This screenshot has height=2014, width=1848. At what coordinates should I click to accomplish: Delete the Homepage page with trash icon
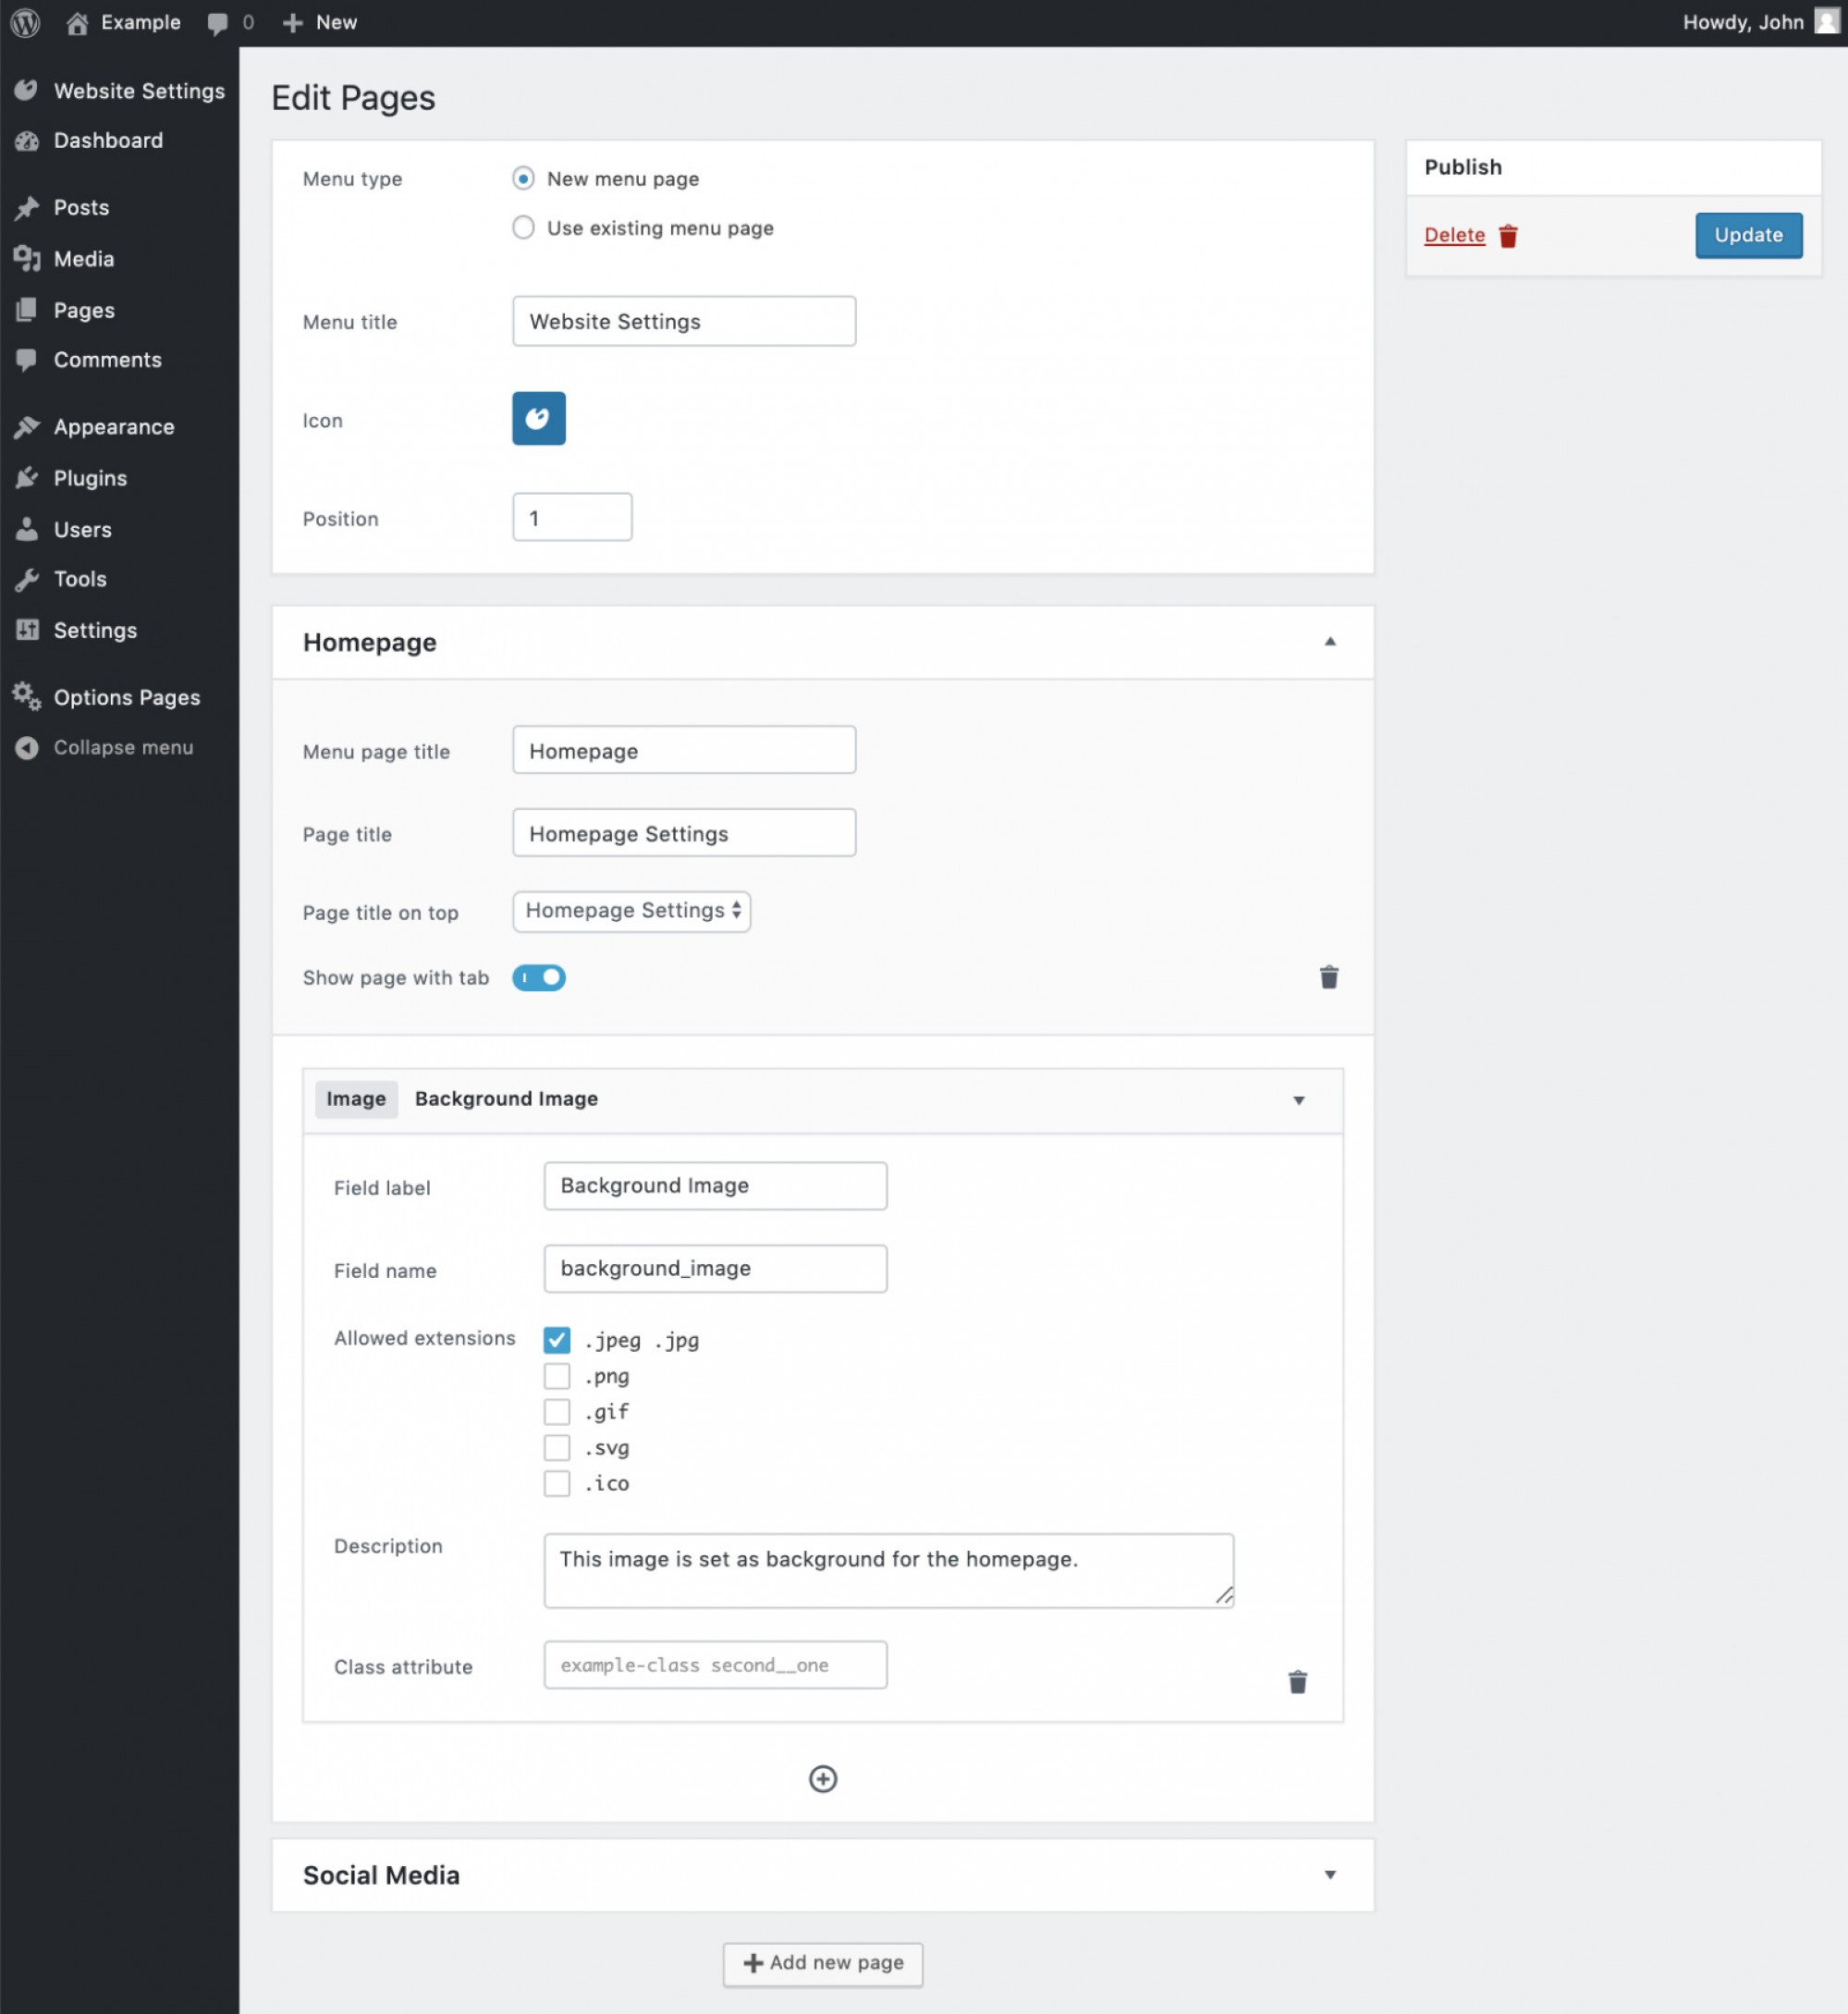(x=1328, y=977)
